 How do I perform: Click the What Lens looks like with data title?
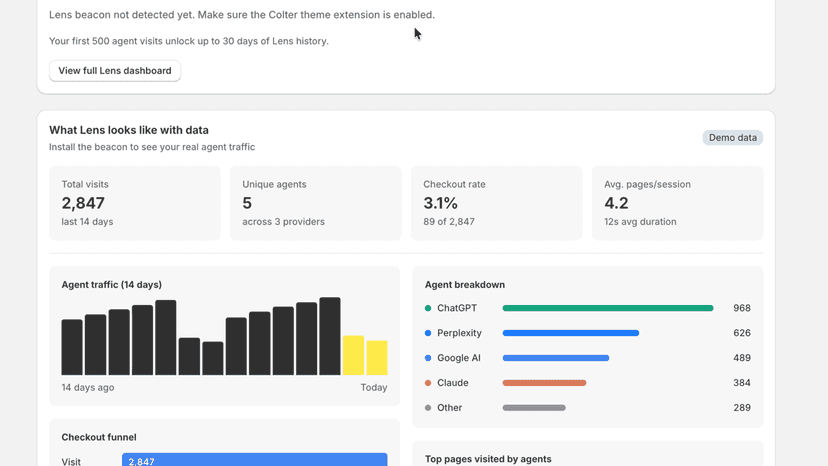[129, 130]
